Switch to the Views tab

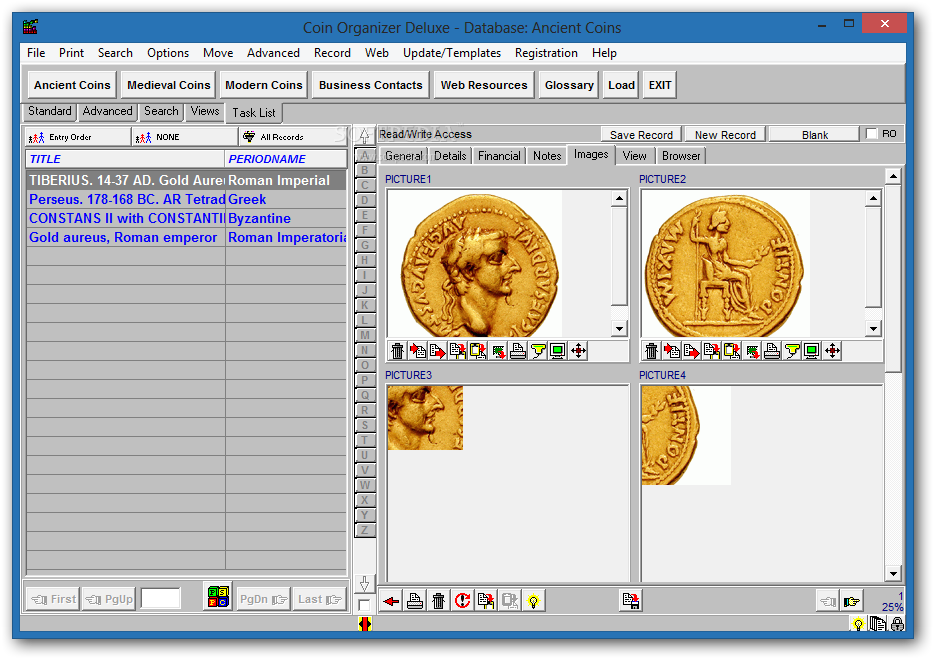point(205,111)
